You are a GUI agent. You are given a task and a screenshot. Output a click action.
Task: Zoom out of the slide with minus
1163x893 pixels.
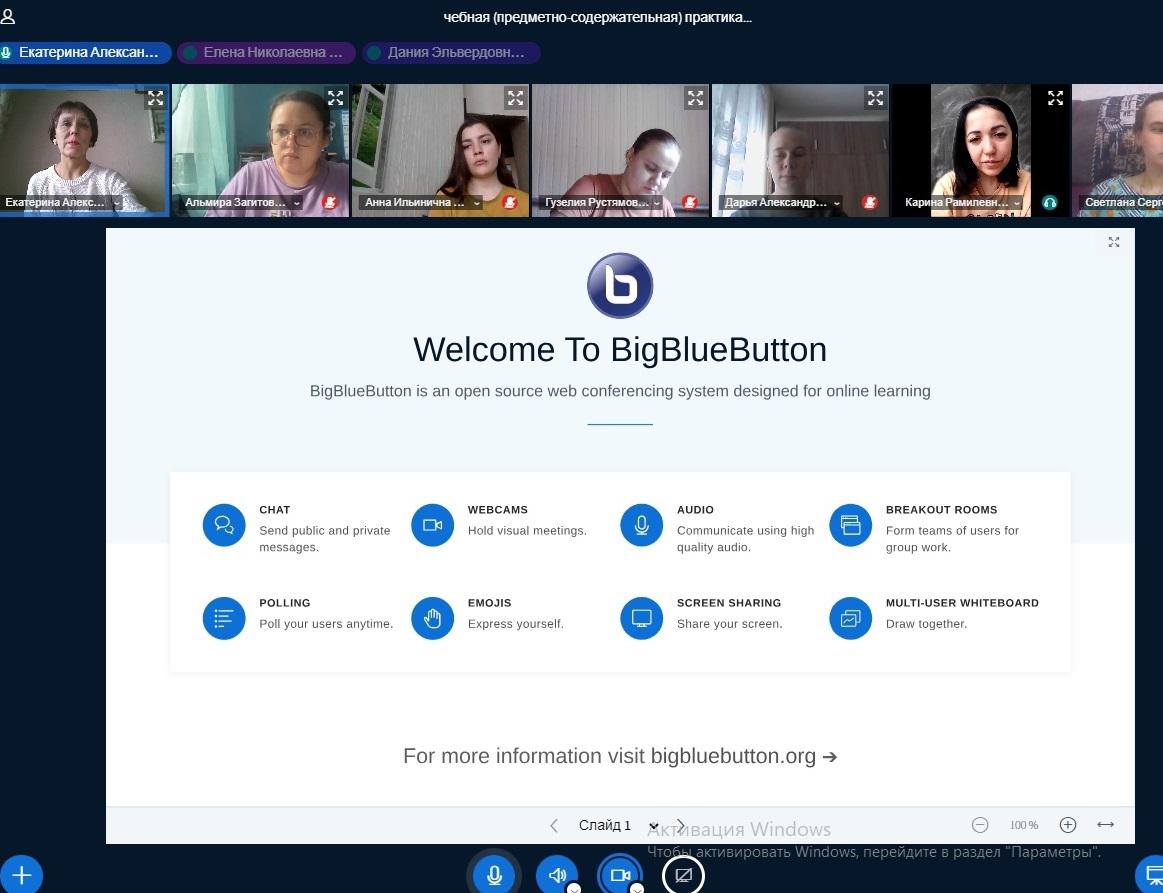(980, 825)
